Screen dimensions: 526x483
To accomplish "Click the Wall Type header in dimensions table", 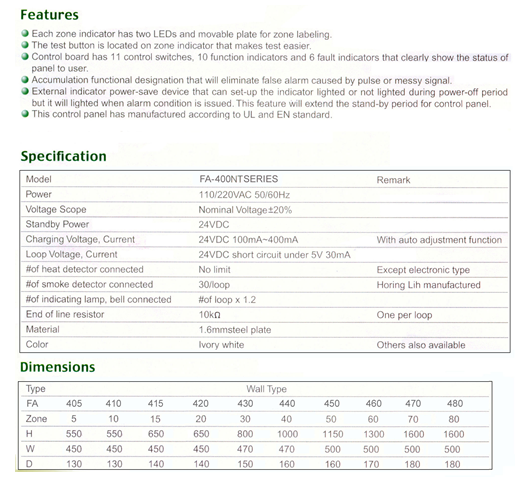I will click(266, 389).
